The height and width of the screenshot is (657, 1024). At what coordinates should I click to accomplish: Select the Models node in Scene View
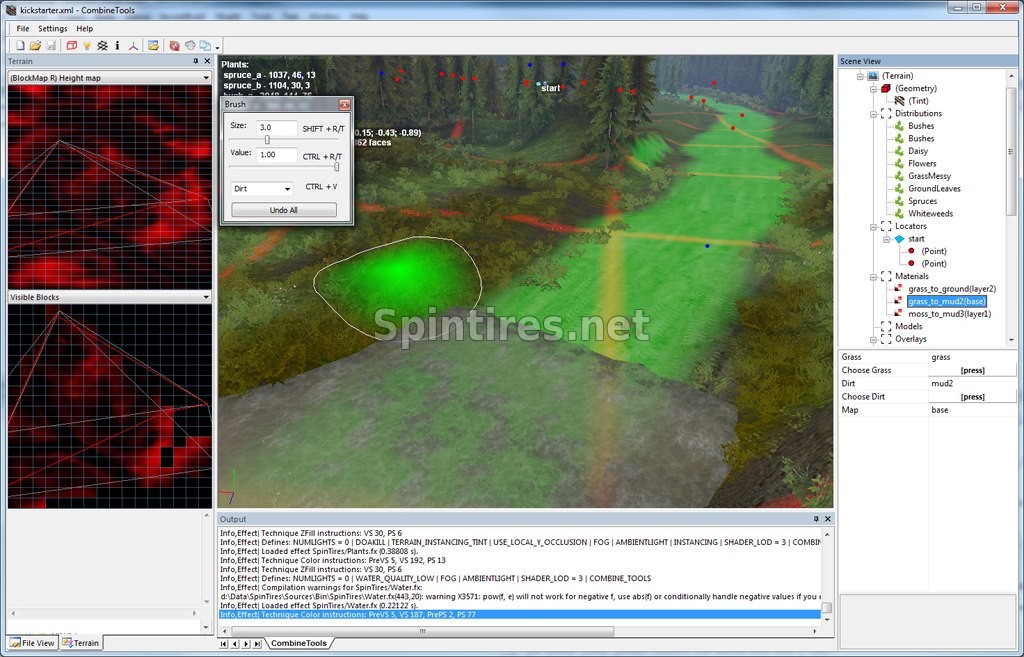tap(908, 326)
